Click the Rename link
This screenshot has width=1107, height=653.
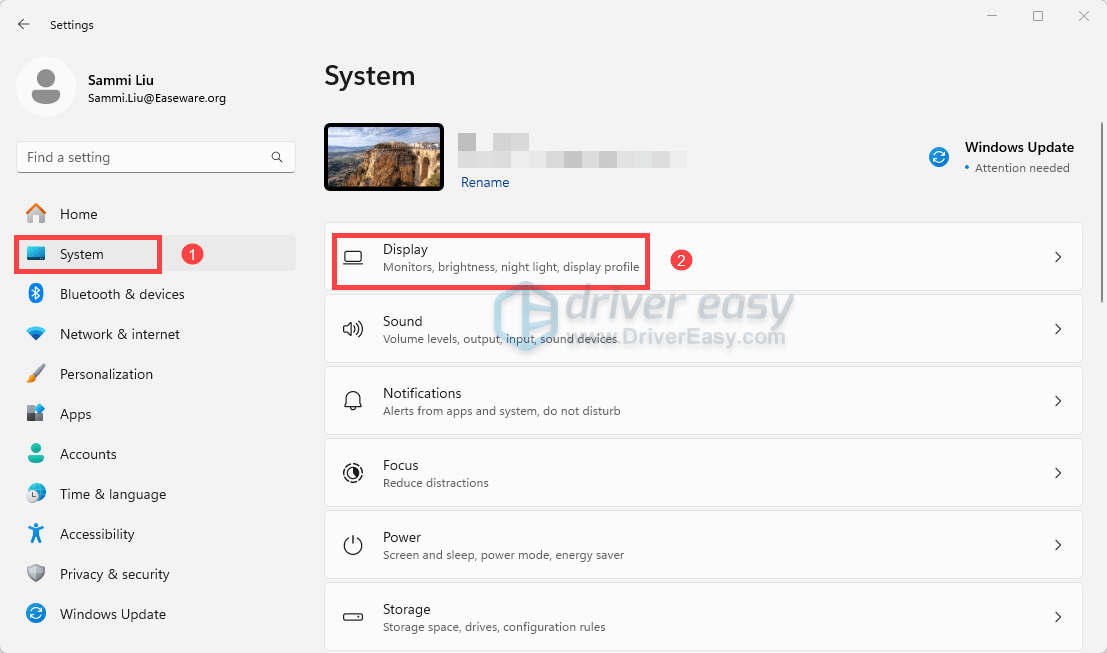485,183
